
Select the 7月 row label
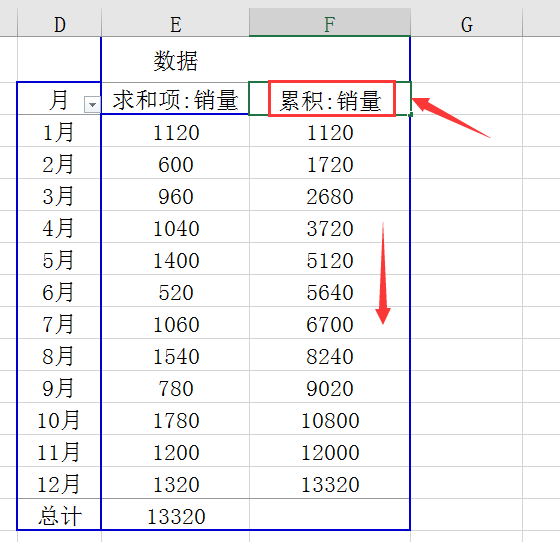(x=59, y=323)
